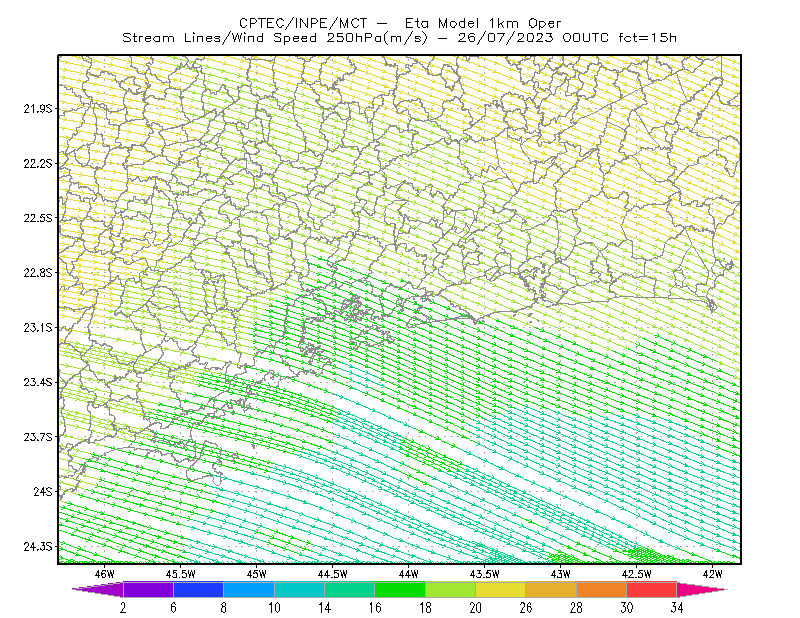Click the 44W longitude axis label
Image resolution: width=800 pixels, height=618 pixels.
coord(409,574)
